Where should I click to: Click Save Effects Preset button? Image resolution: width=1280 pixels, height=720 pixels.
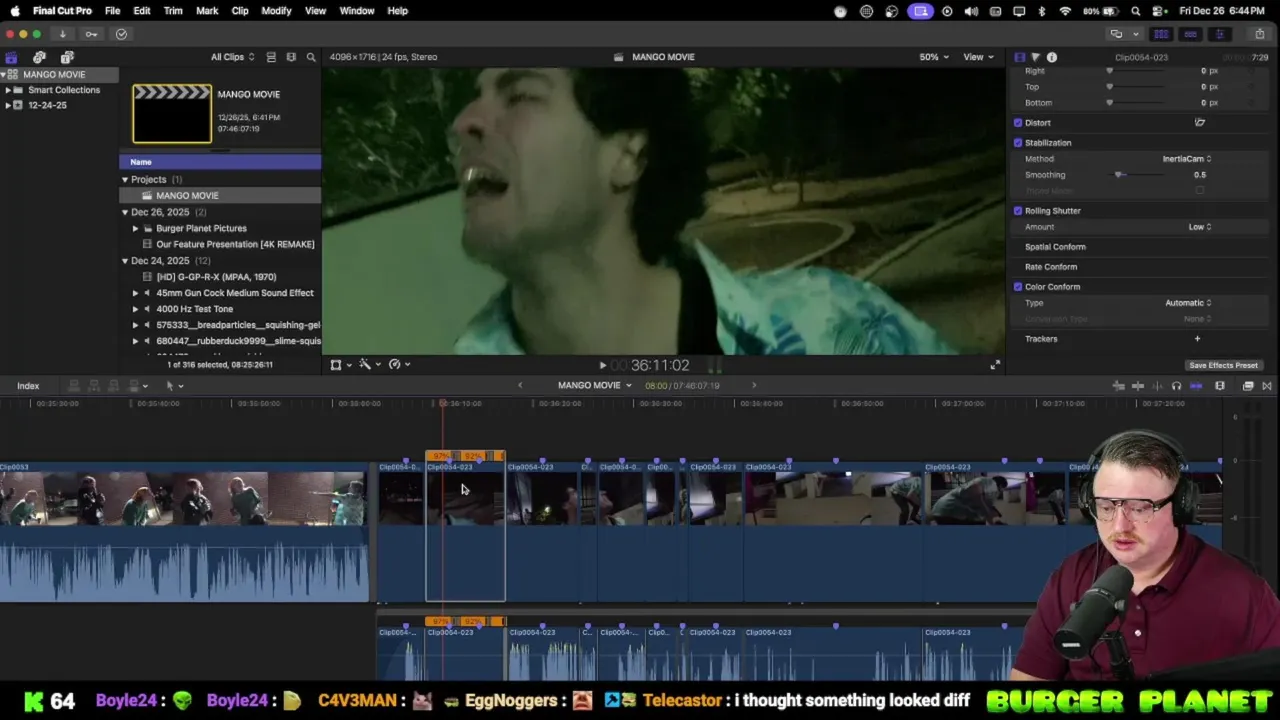point(1224,366)
